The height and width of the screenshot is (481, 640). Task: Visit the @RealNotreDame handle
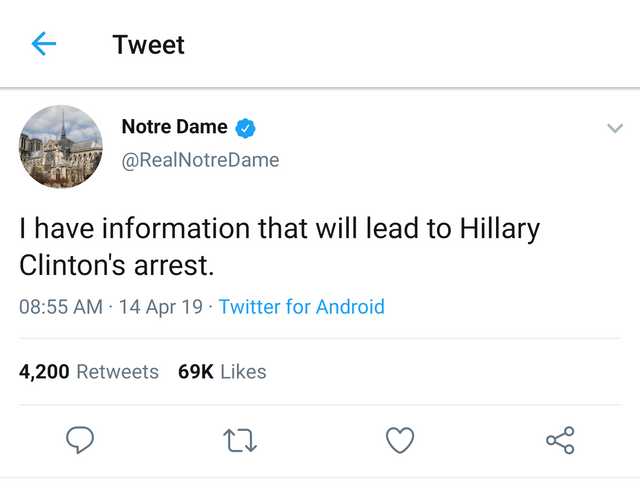pyautogui.click(x=200, y=160)
